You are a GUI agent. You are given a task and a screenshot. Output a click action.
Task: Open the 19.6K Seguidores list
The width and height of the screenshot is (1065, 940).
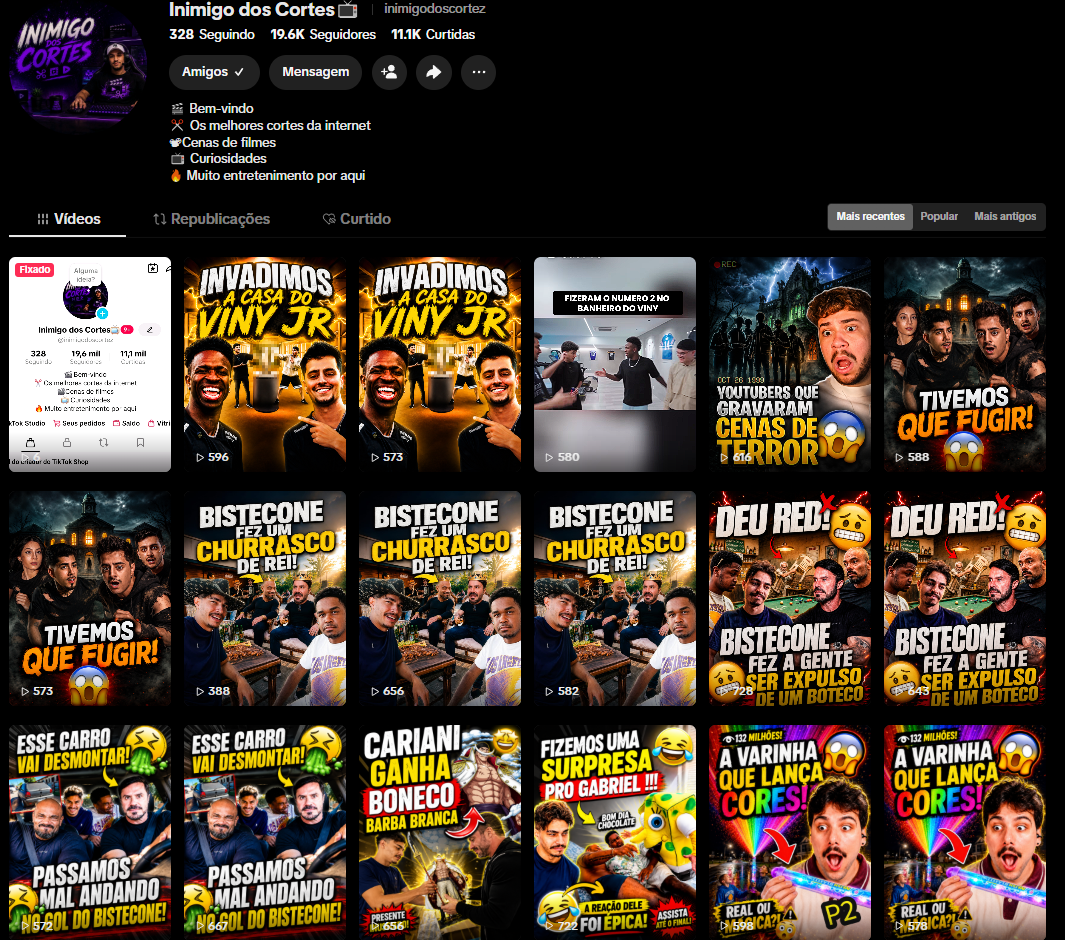coord(323,34)
